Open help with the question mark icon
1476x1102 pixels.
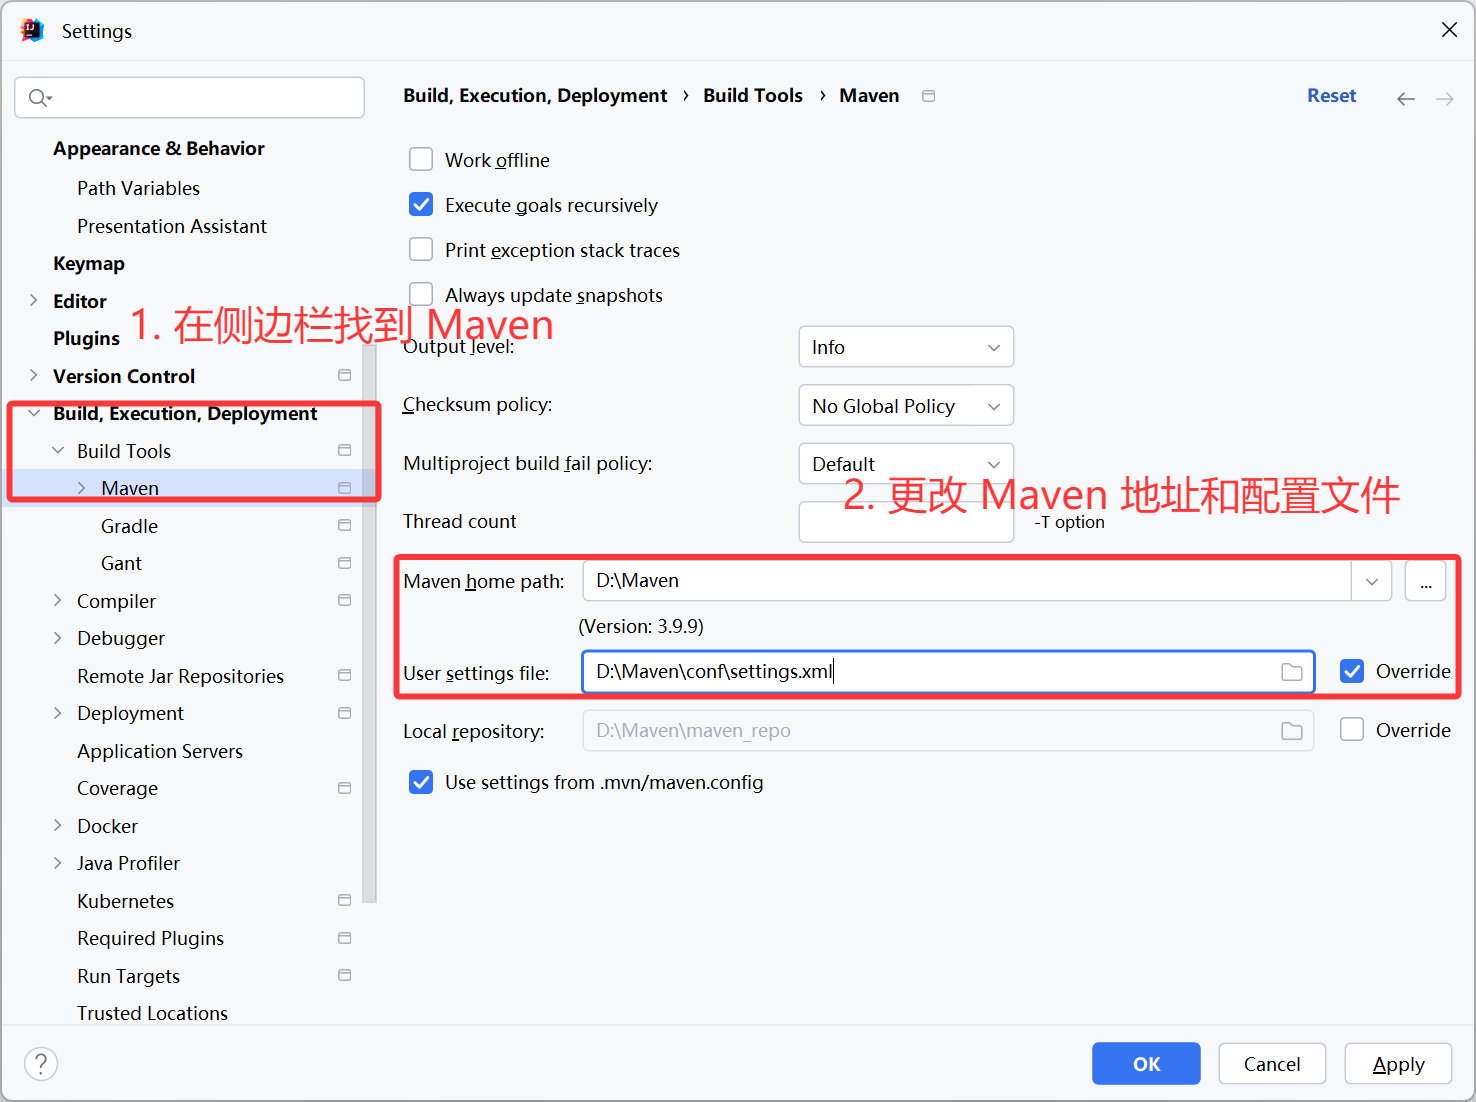(41, 1064)
